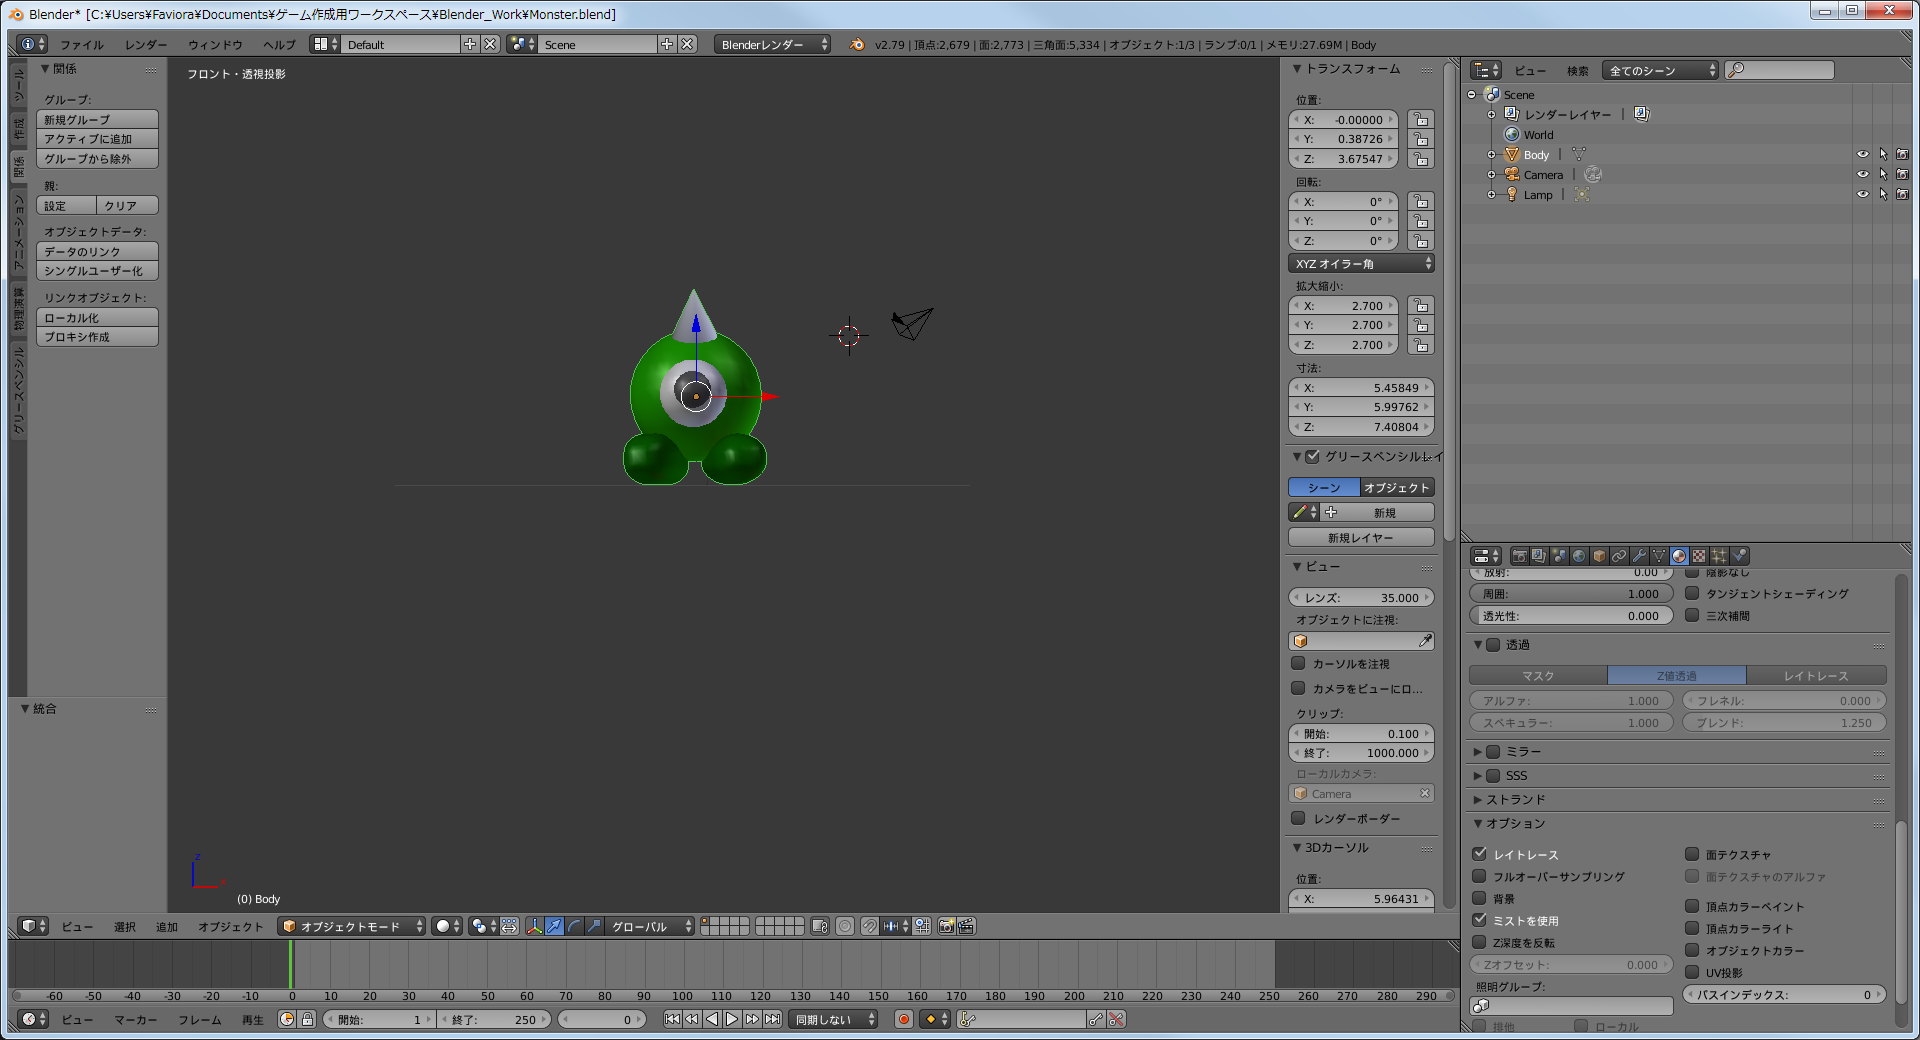1920x1040 pixels.
Task: Toggle Body visibility eye in outliner
Action: pyautogui.click(x=1862, y=155)
